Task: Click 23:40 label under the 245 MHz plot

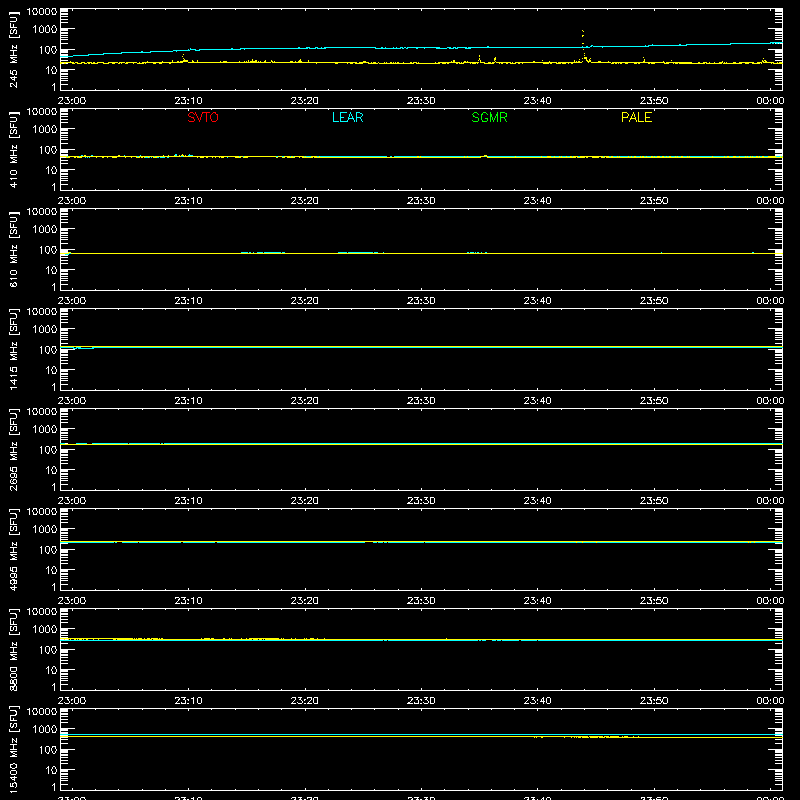Action: pyautogui.click(x=537, y=101)
